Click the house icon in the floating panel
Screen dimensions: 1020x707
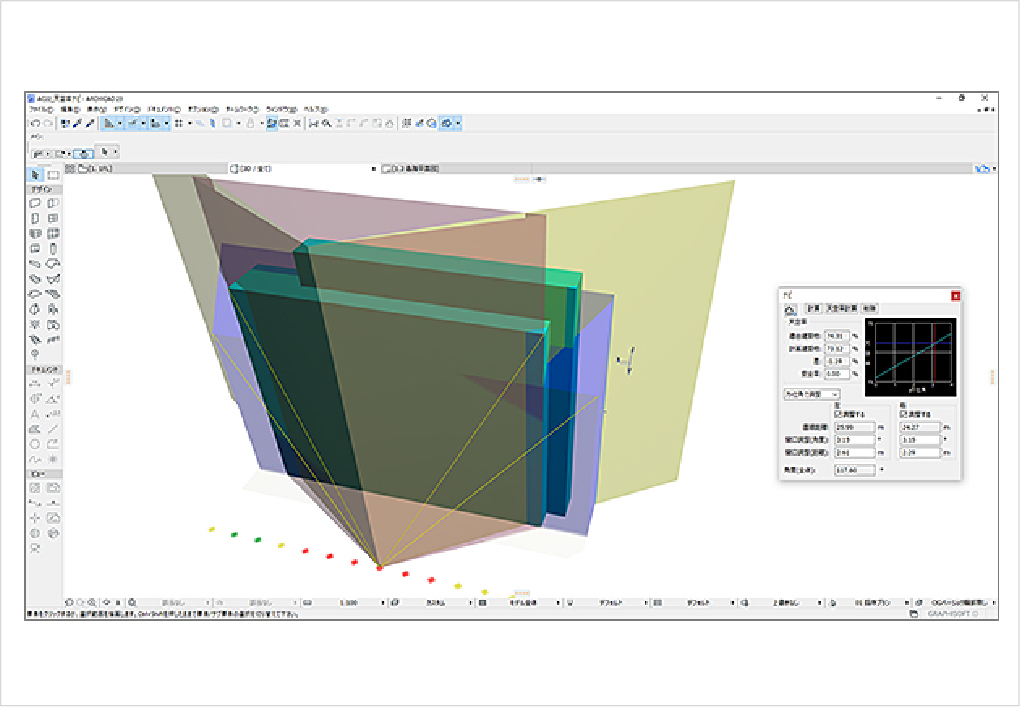pos(789,310)
